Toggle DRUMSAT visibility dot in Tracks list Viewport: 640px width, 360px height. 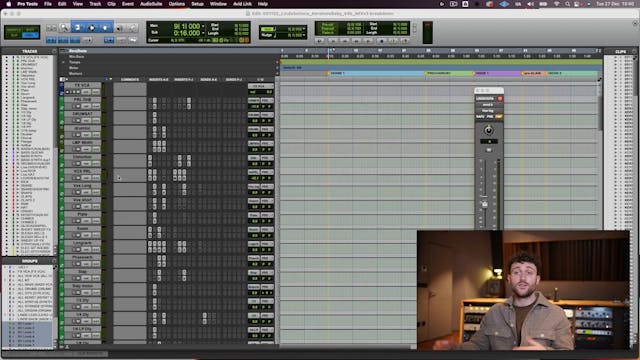7,64
